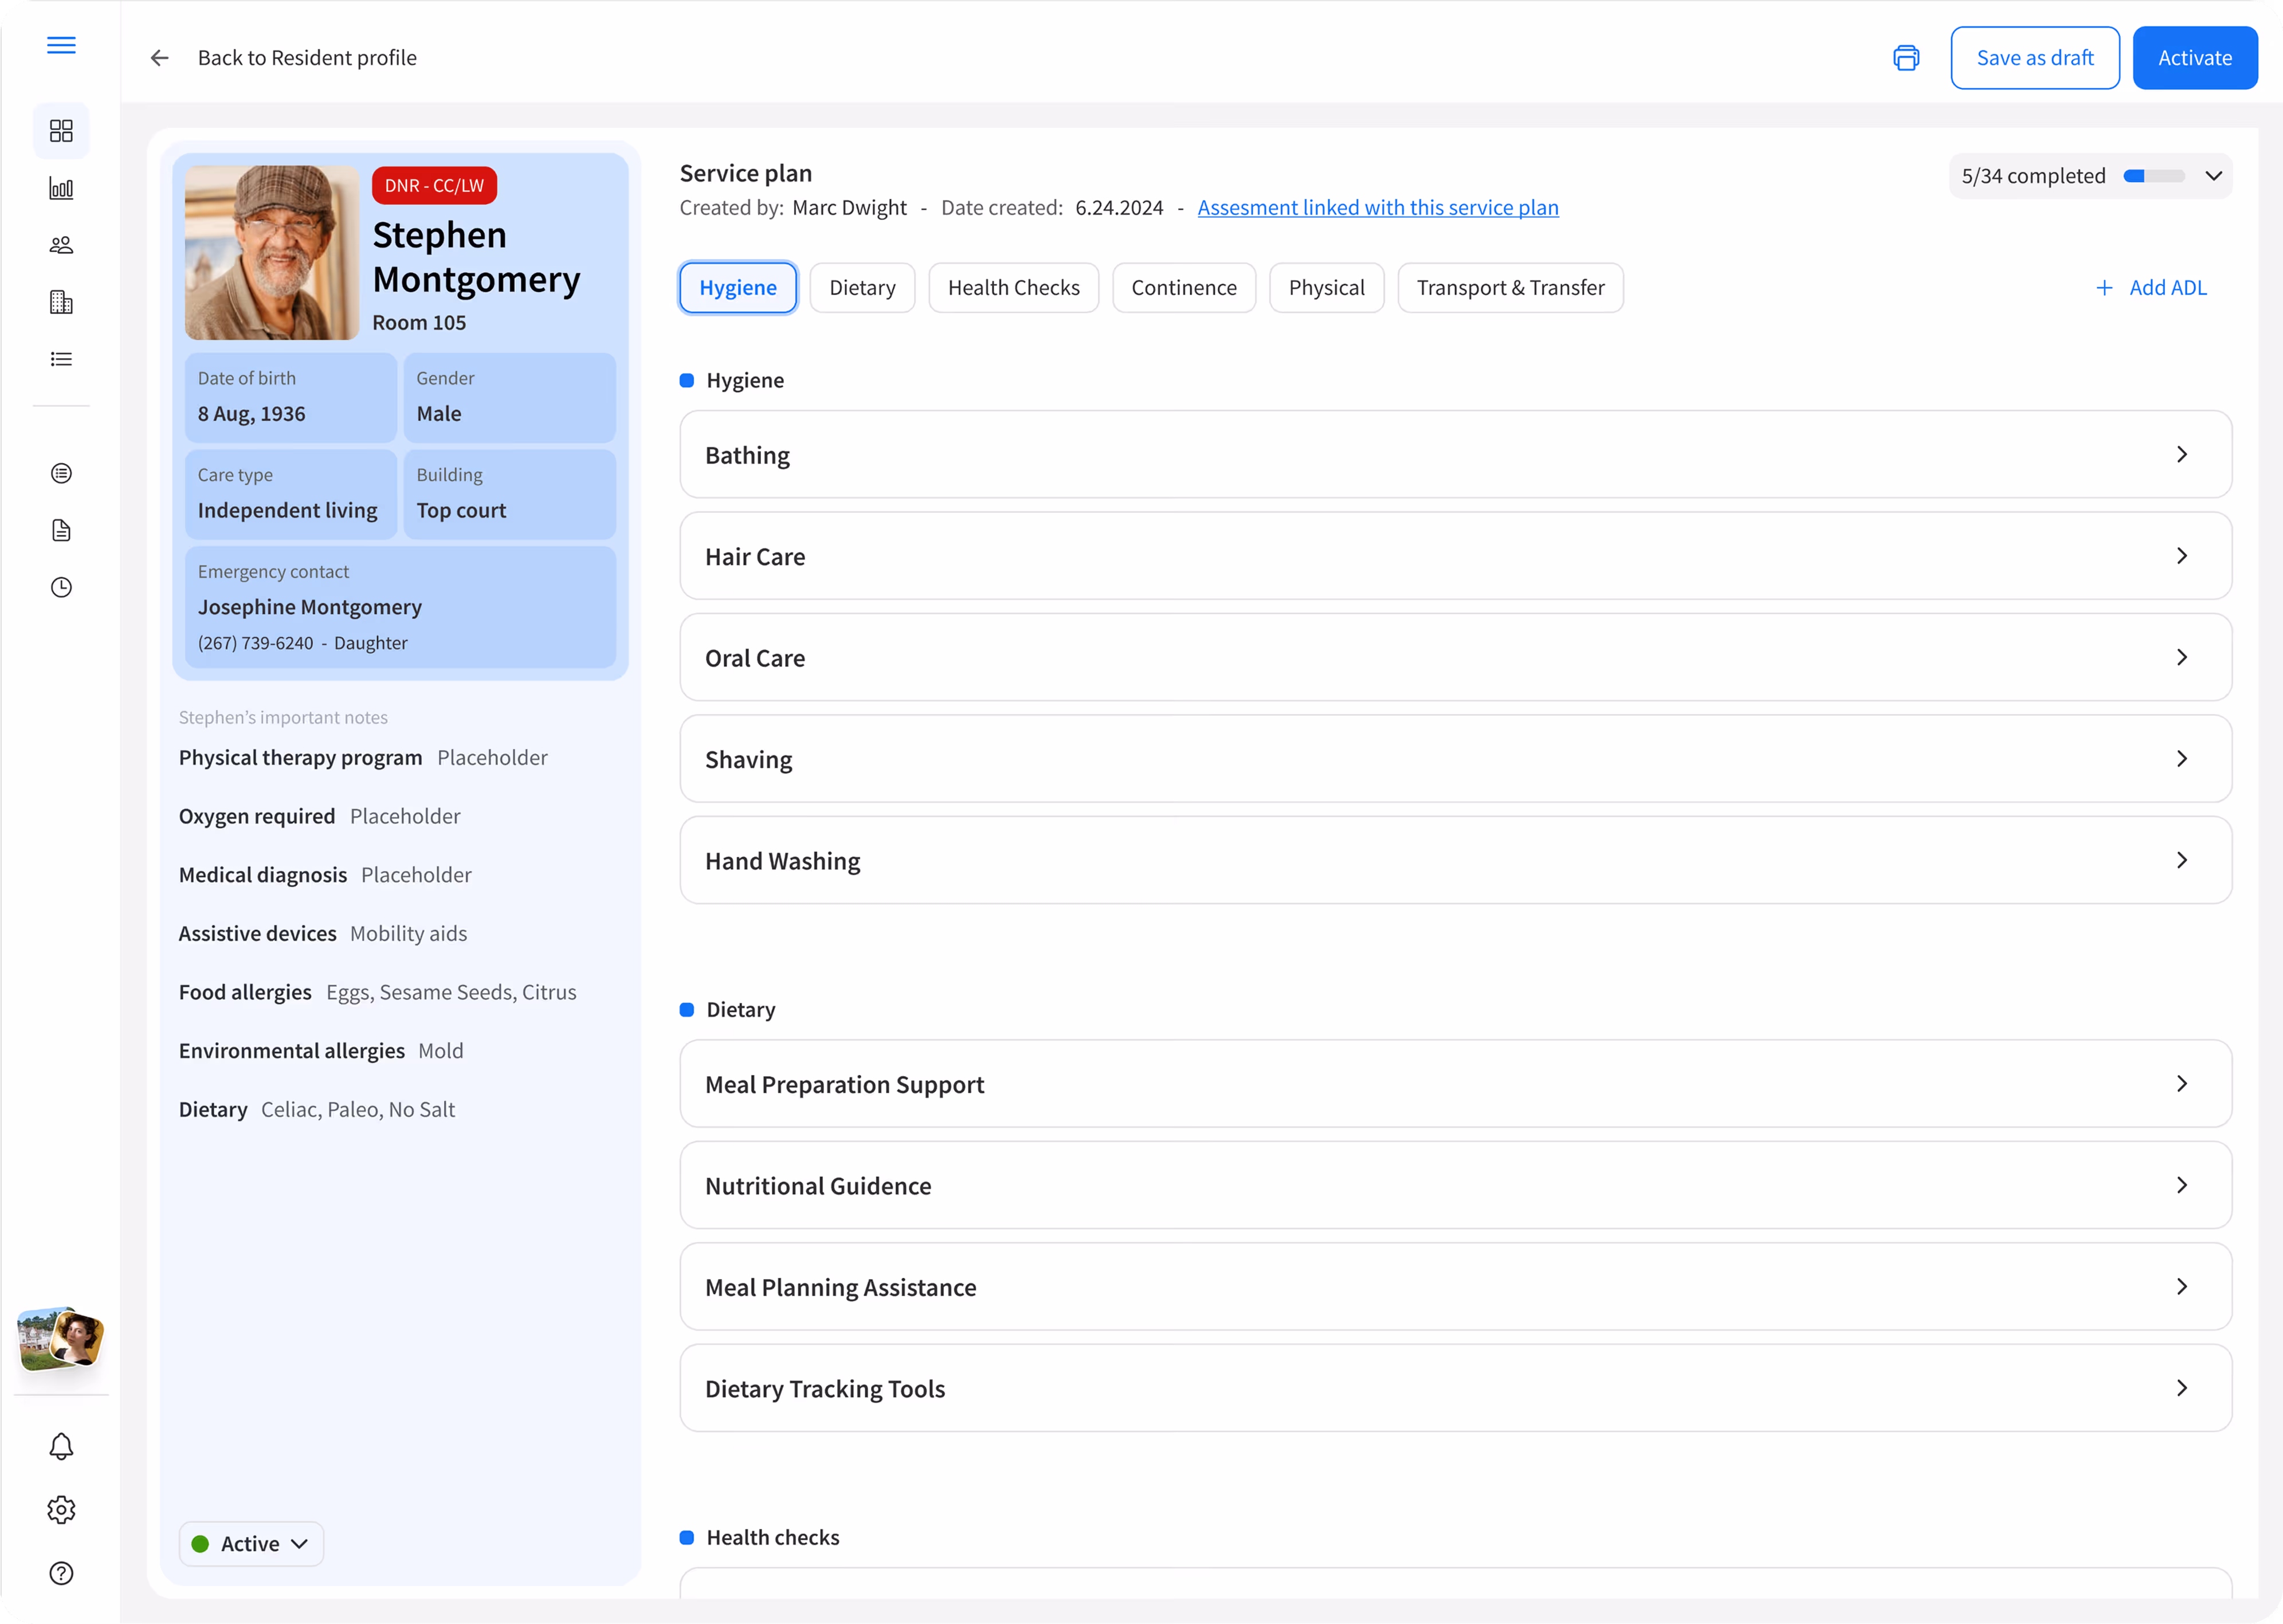Click the print icon in header
Image resolution: width=2283 pixels, height=1624 pixels.
(x=1906, y=58)
